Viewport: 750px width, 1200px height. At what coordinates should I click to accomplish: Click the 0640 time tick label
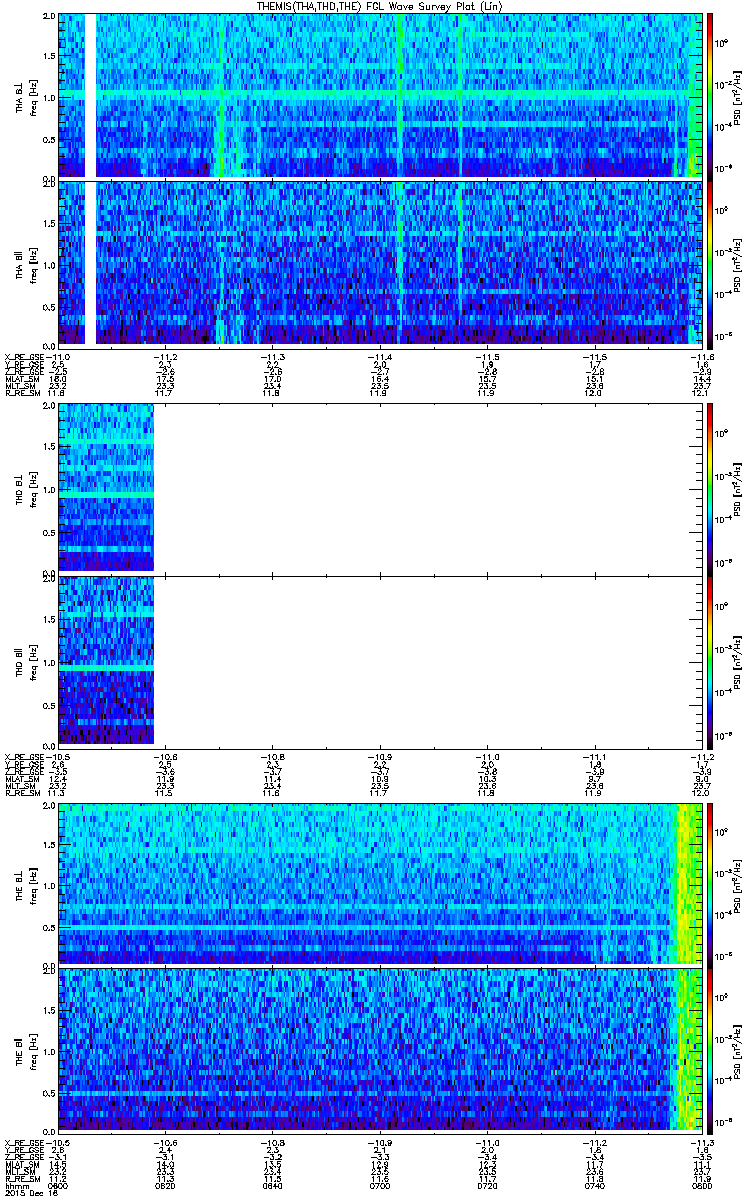273,1185
